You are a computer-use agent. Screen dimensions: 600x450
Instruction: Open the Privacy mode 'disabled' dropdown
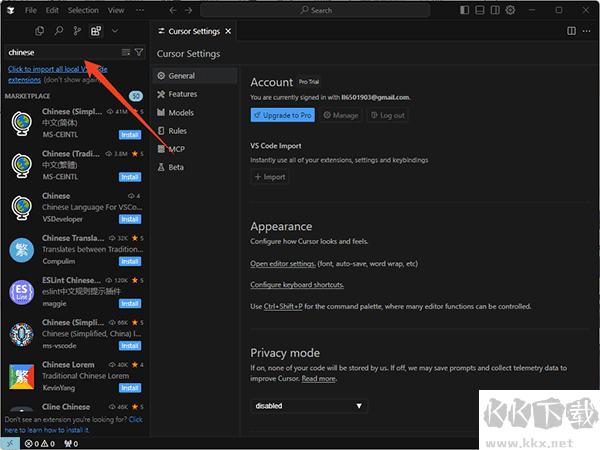tap(309, 406)
